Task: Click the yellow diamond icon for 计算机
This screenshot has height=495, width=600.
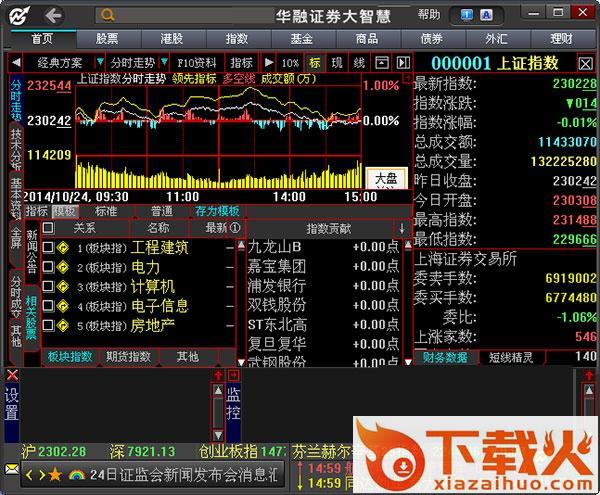Action: [x=63, y=287]
